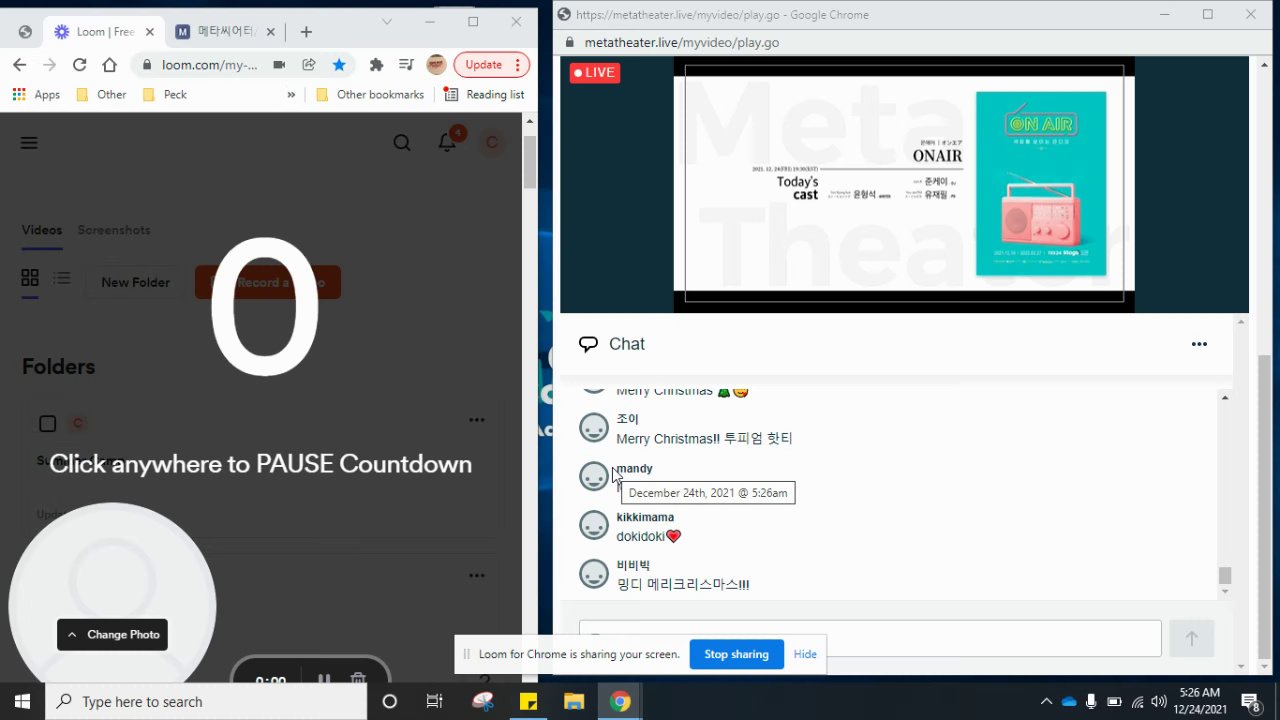Screen dimensions: 1280x720
Task: Open the volume control in system tray
Action: click(x=1159, y=701)
